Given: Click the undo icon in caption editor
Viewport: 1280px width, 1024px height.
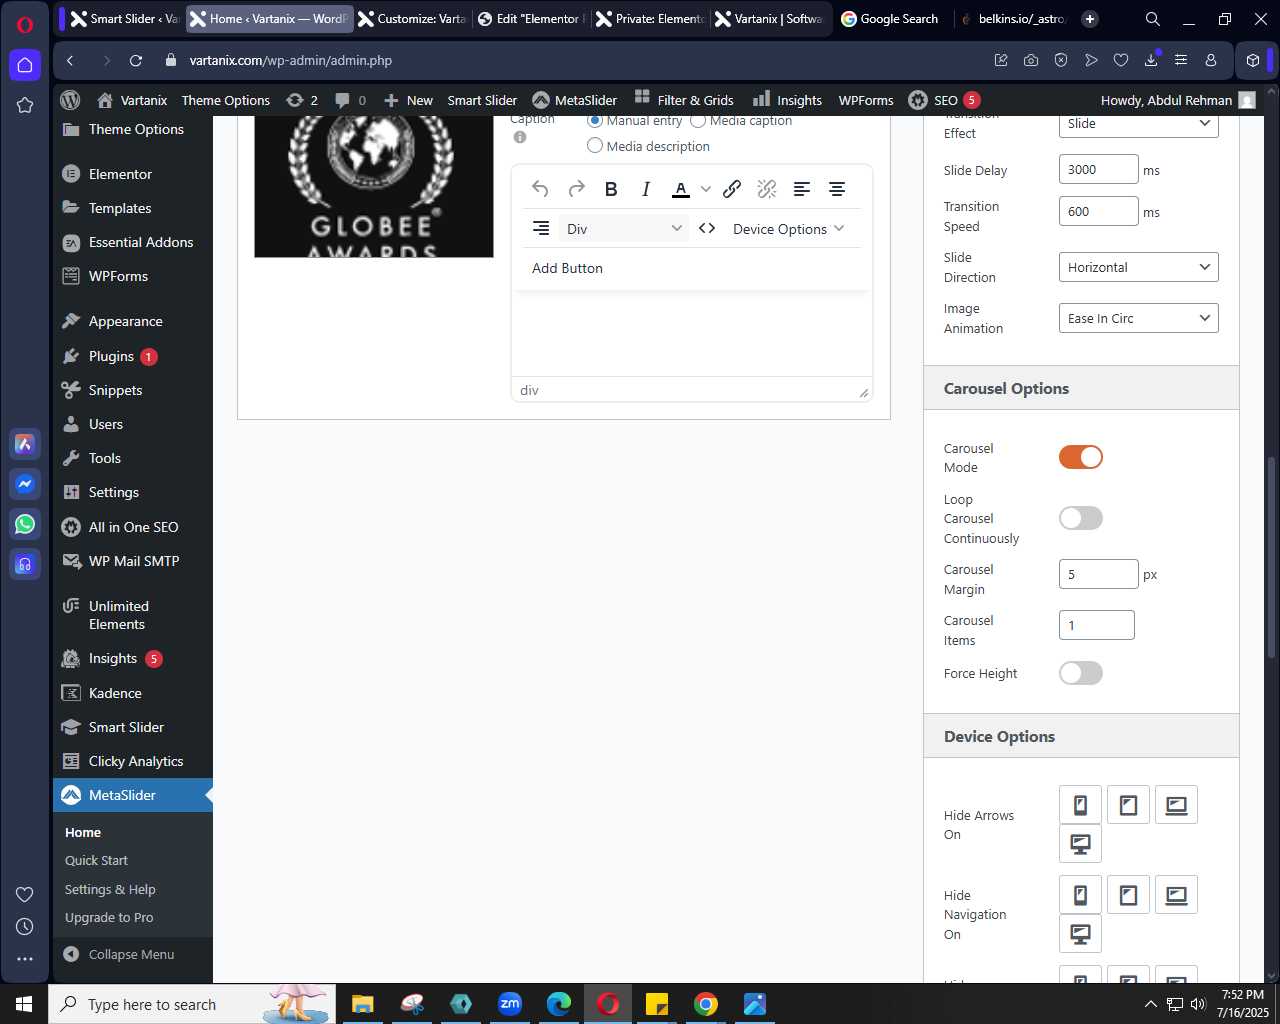Looking at the screenshot, I should [540, 189].
